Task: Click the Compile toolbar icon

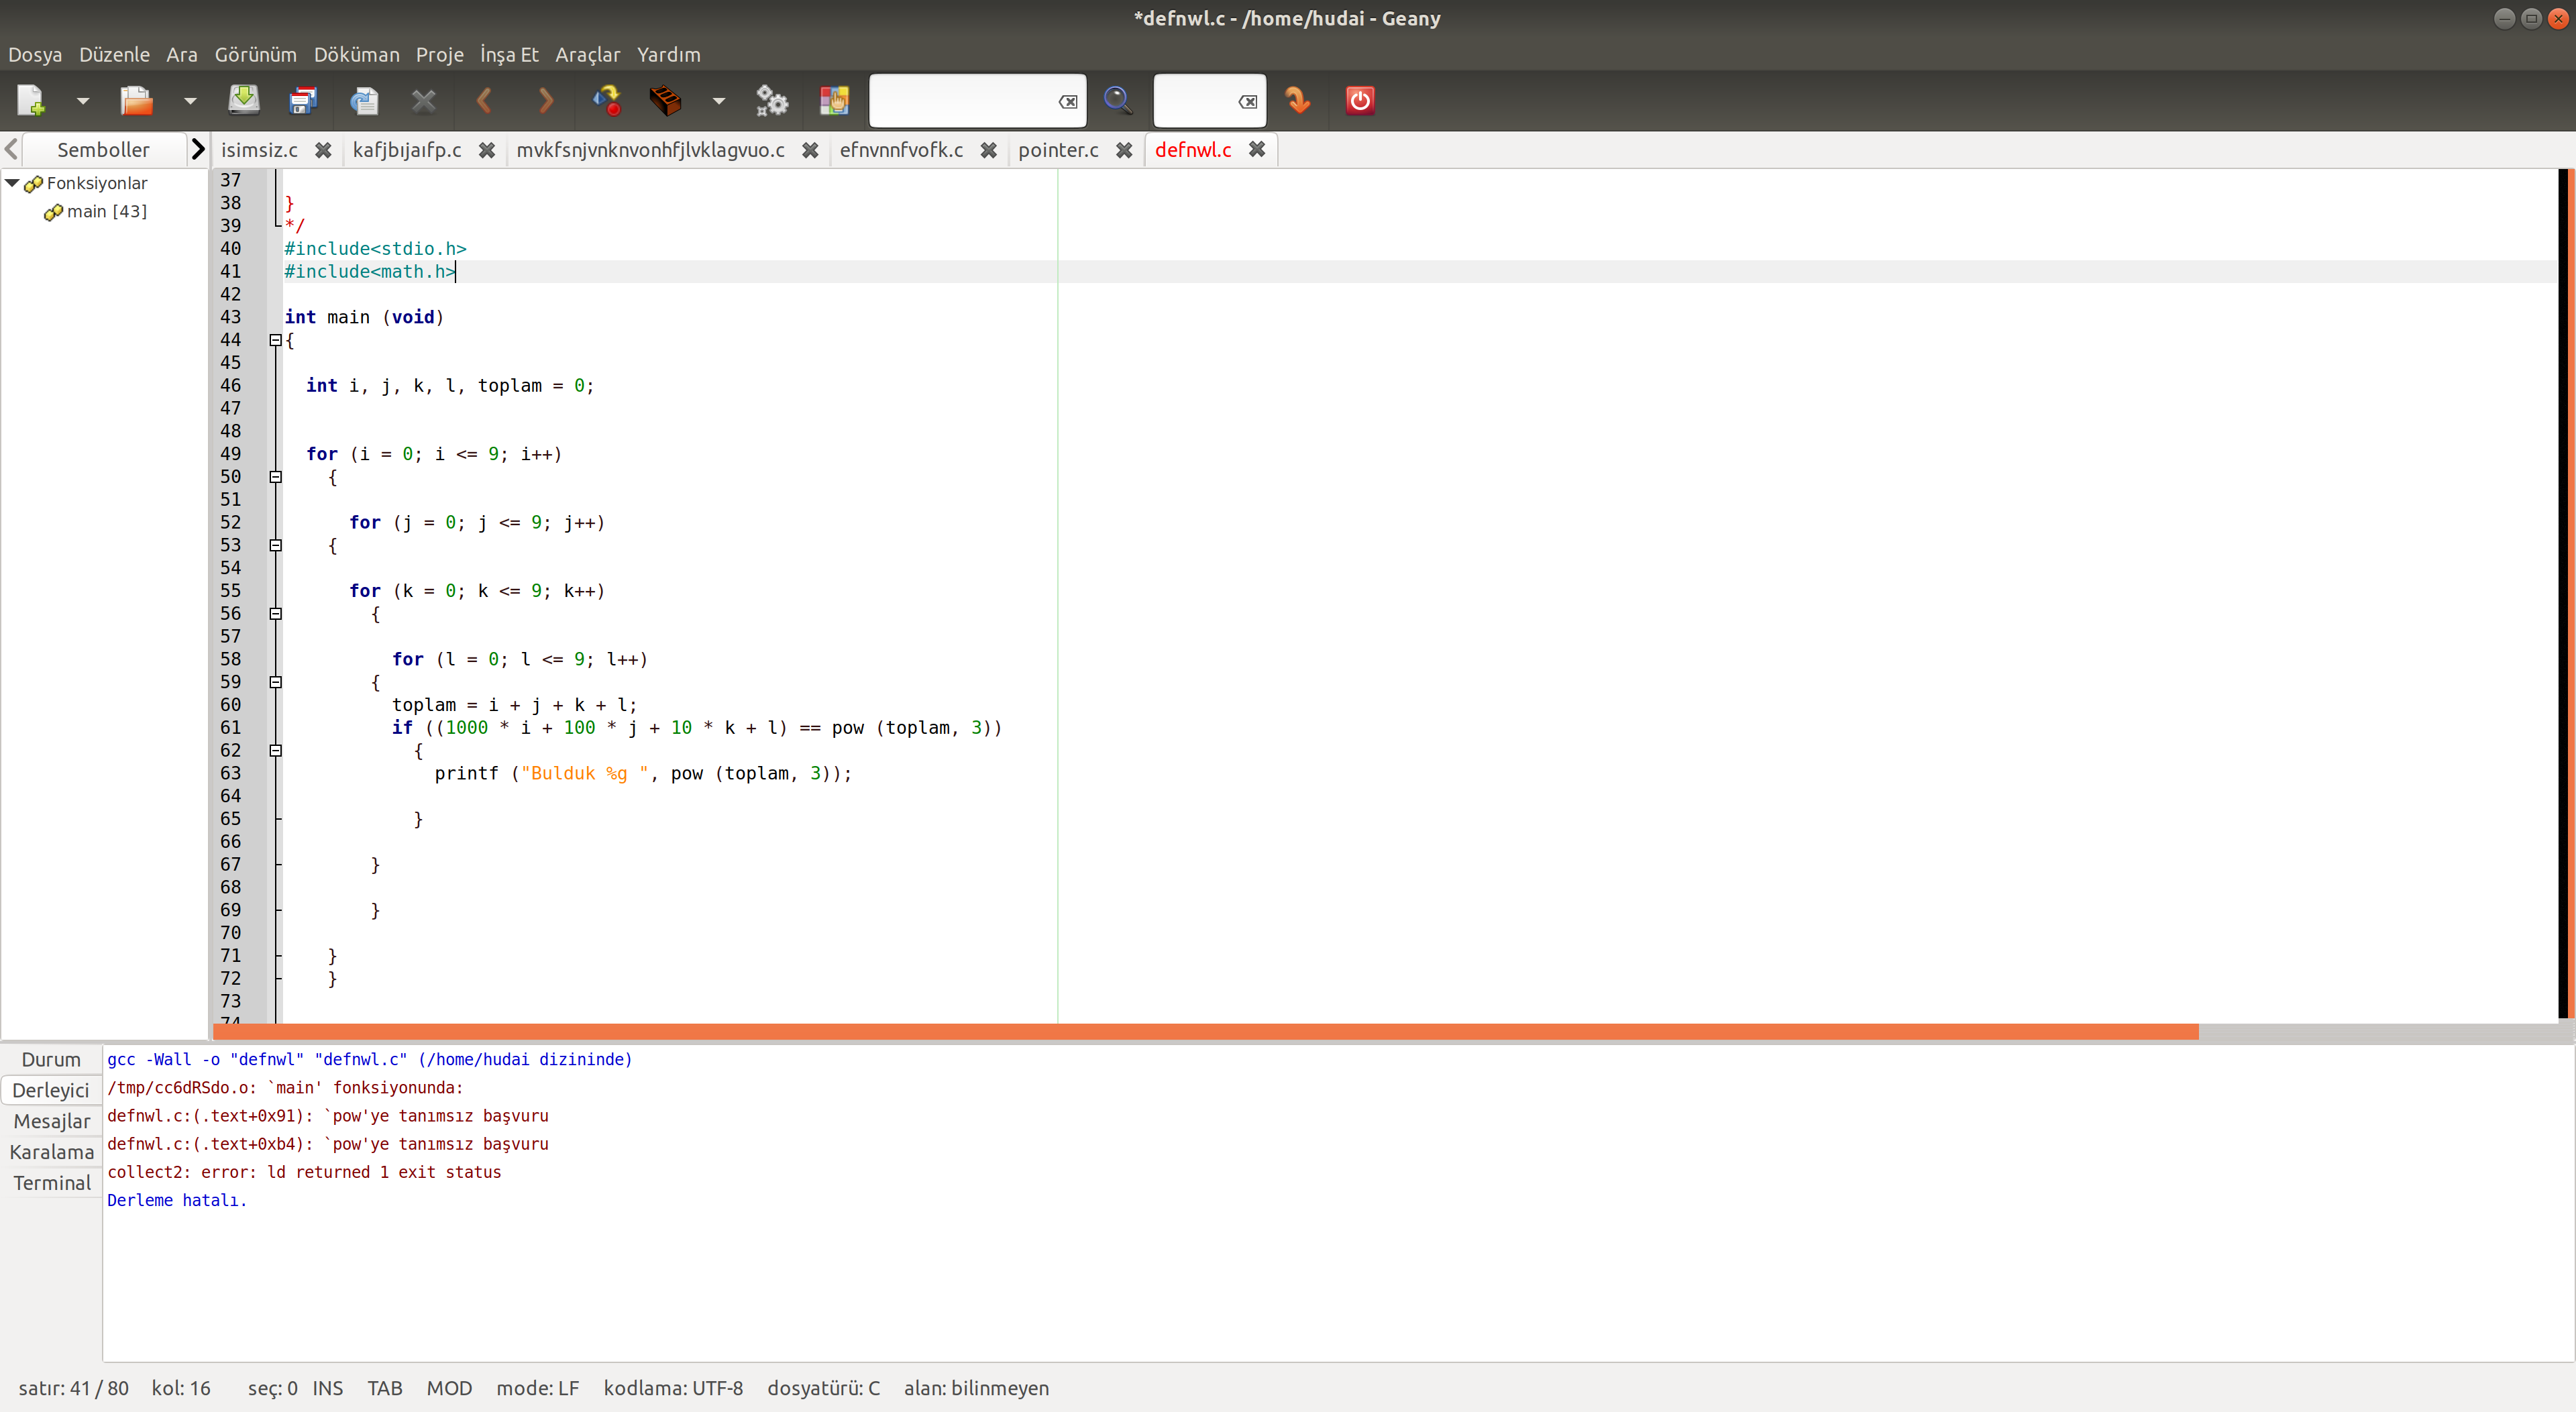Action: click(606, 100)
